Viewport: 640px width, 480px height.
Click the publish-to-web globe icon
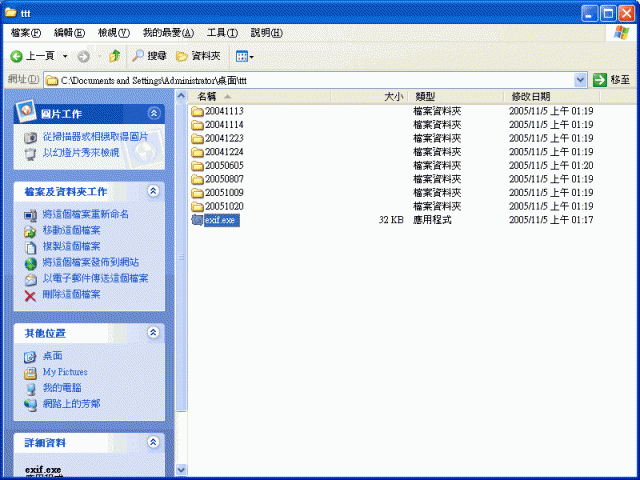[x=30, y=264]
